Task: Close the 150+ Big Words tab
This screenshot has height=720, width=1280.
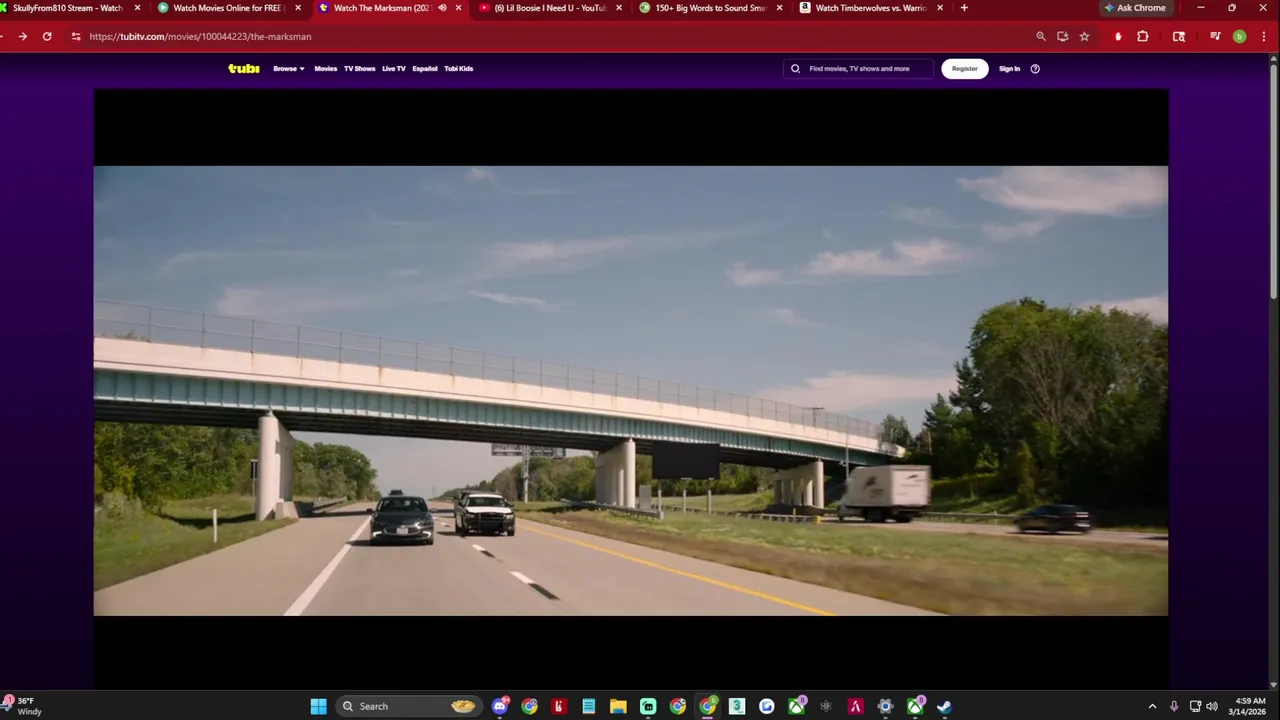Action: click(x=779, y=8)
